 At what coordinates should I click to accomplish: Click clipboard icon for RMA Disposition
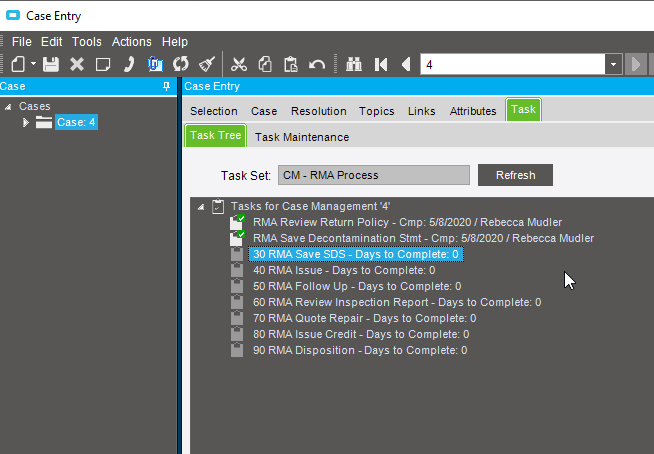tap(237, 350)
